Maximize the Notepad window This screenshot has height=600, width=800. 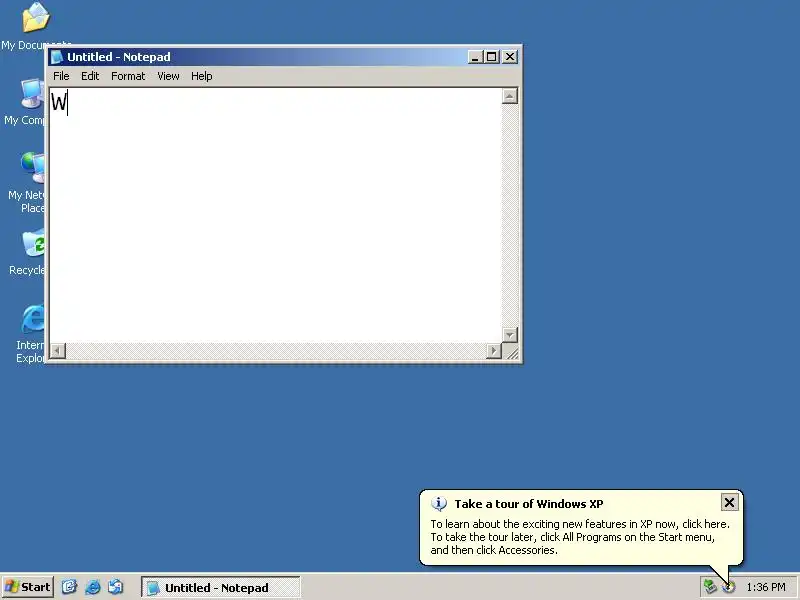coord(491,57)
